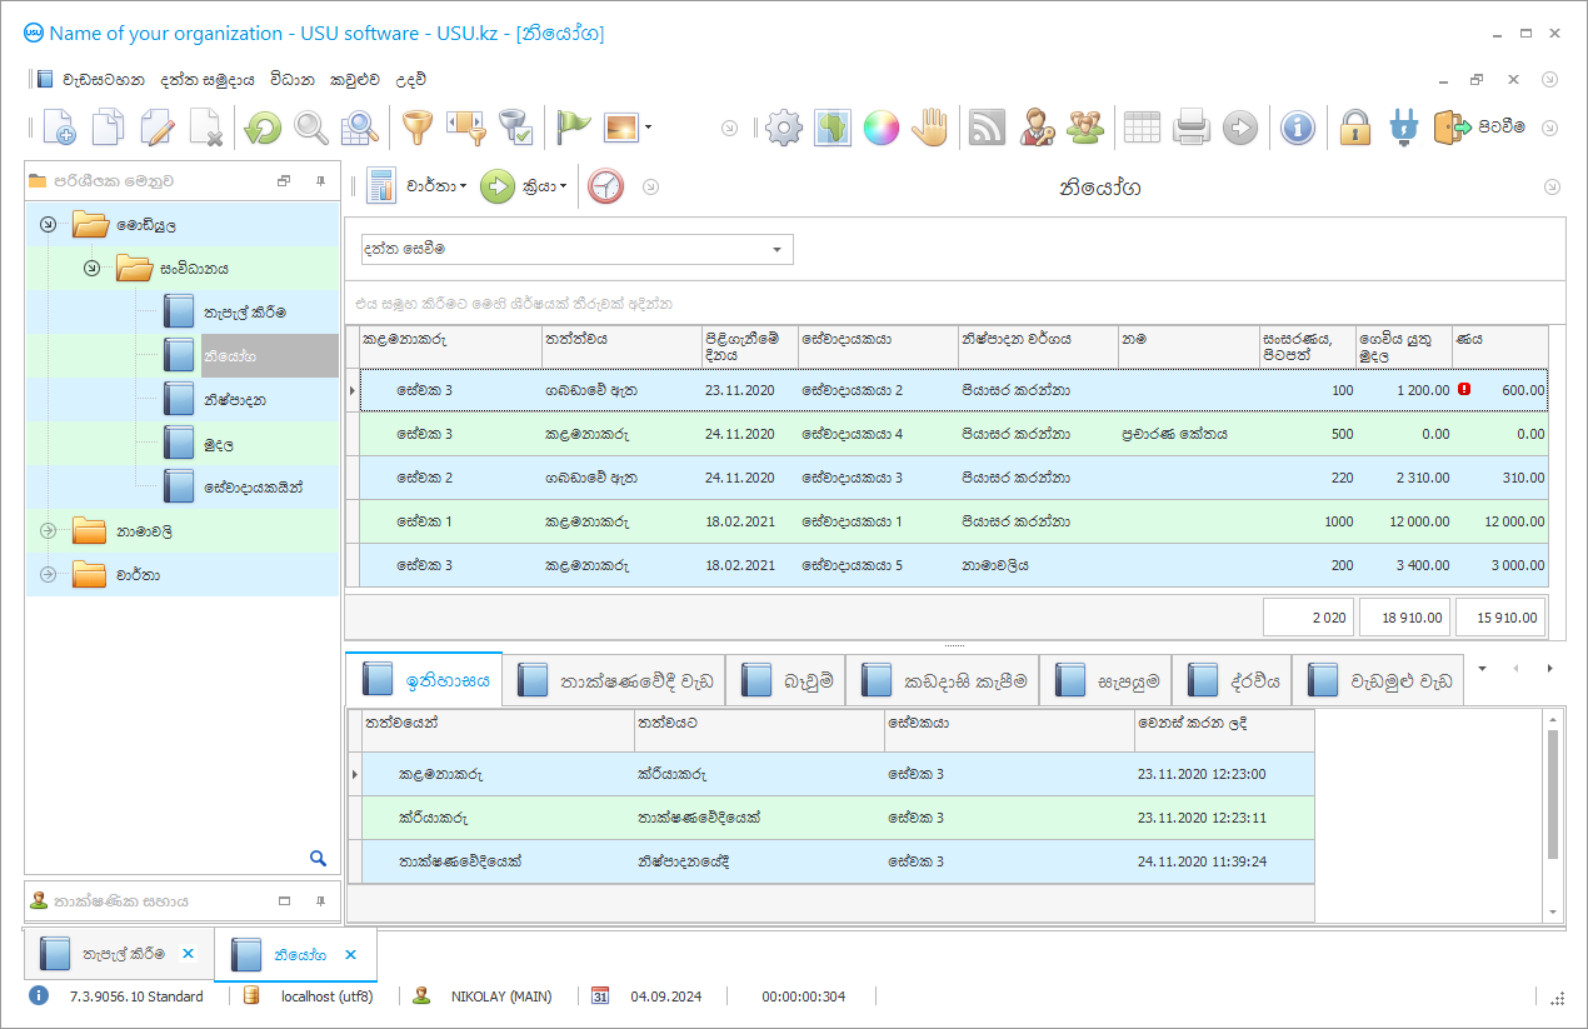Click the map icon in toolbar
Image resolution: width=1588 pixels, height=1029 pixels.
[x=832, y=128]
